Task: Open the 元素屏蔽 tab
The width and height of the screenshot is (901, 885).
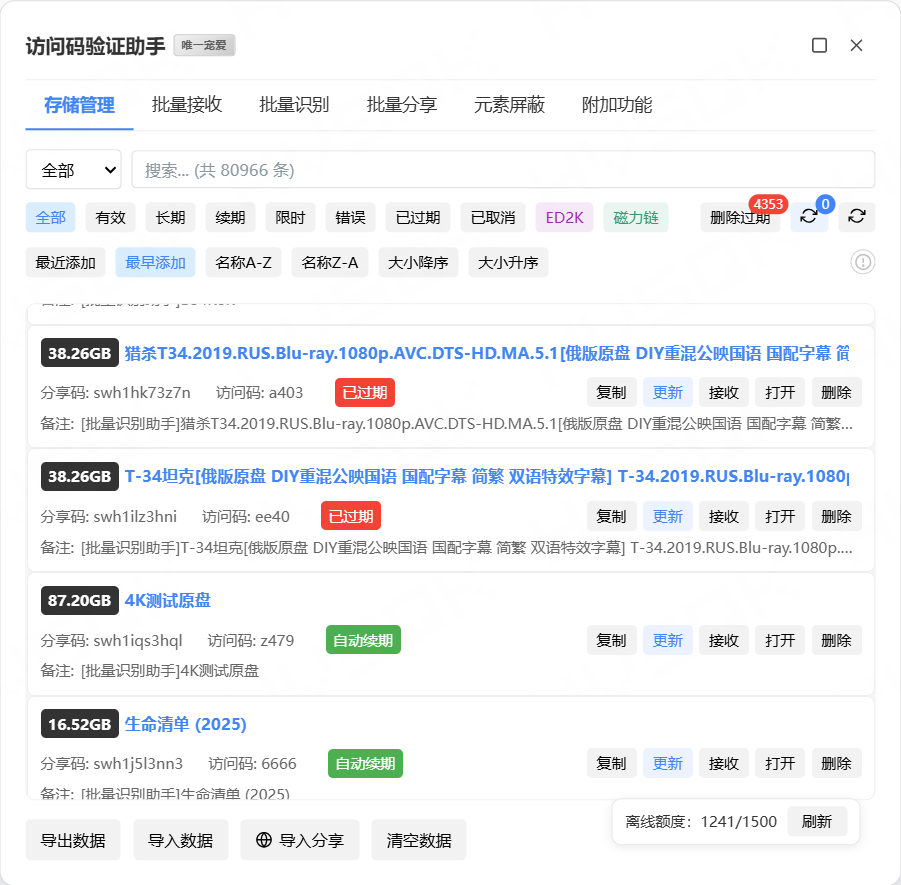Action: coord(509,105)
